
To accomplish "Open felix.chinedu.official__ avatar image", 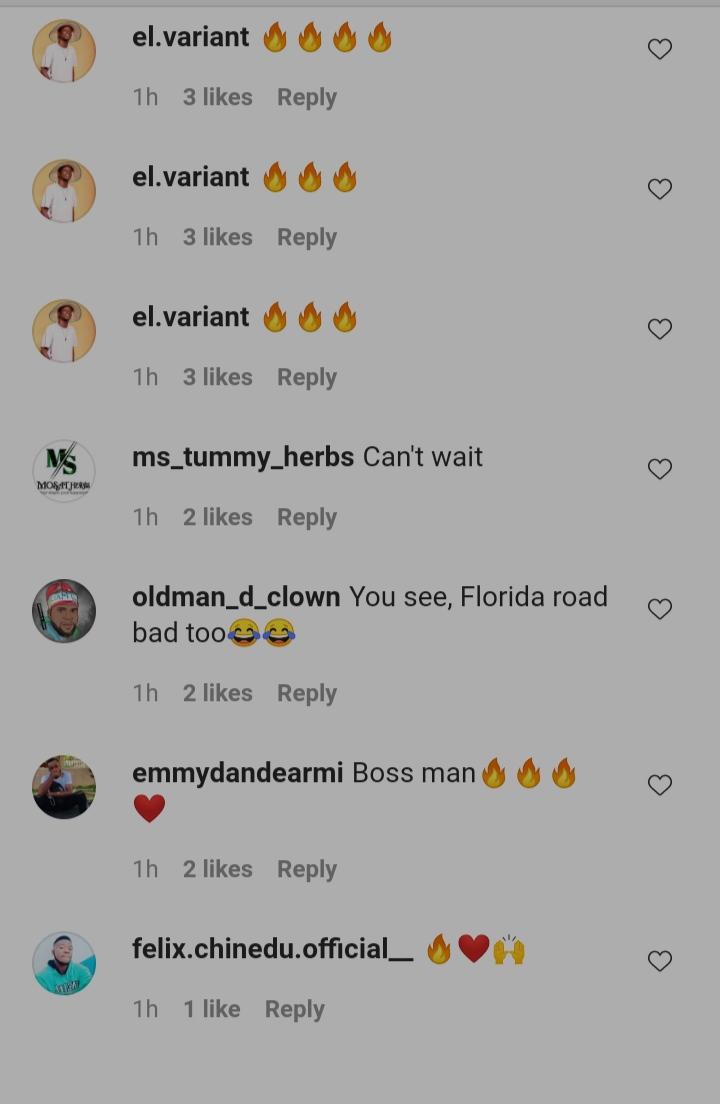I will click(x=64, y=962).
